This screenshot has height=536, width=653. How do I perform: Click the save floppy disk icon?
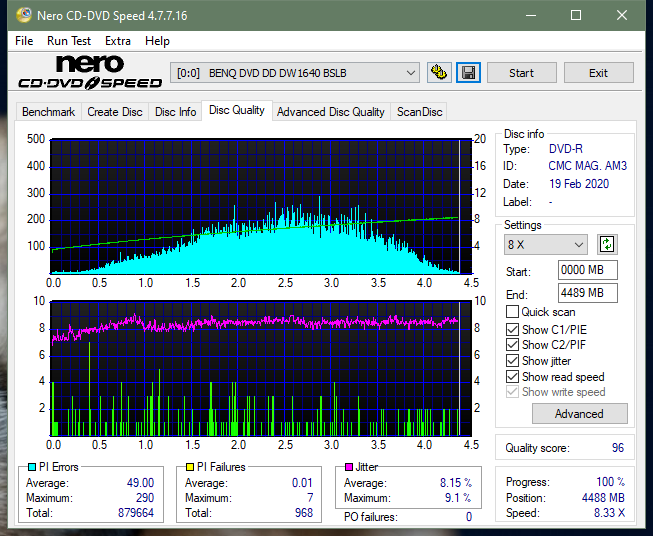pyautogui.click(x=468, y=73)
